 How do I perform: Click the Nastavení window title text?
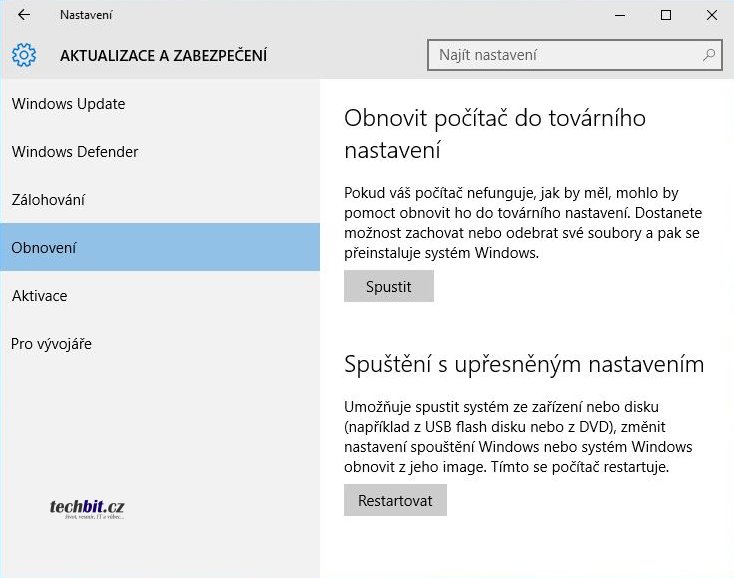click(x=86, y=15)
